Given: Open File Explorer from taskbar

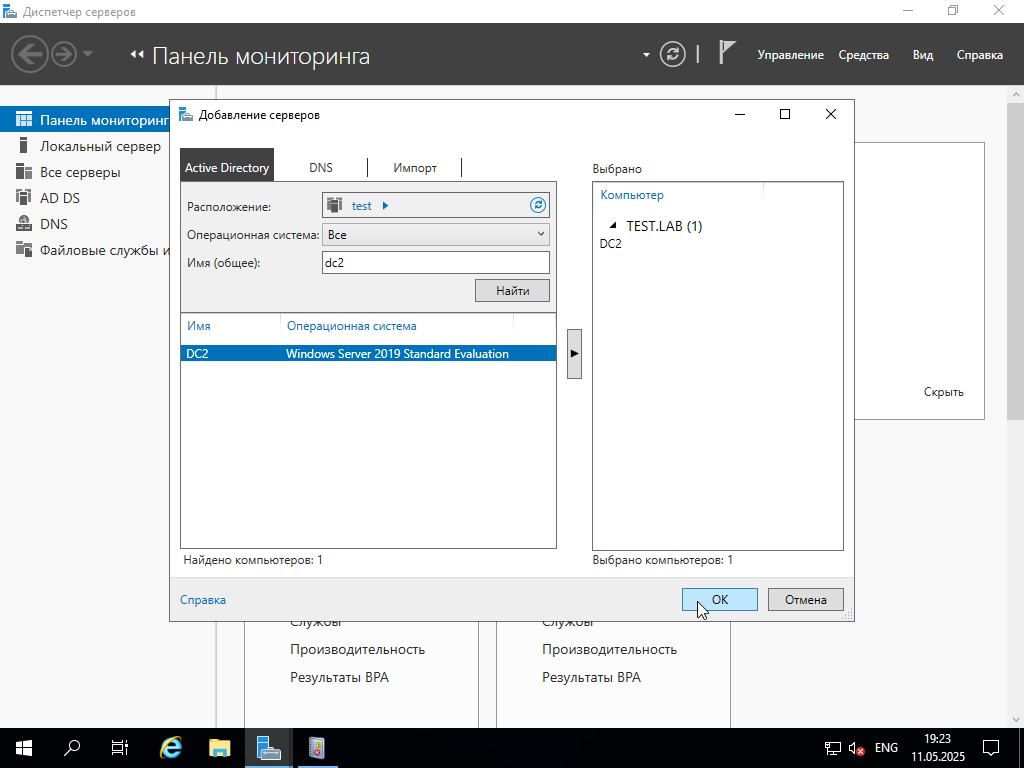Looking at the screenshot, I should tap(219, 748).
